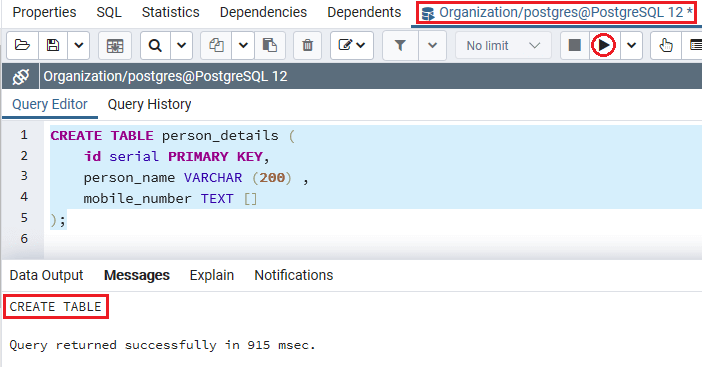
Task: Open Dependents tab
Action: pyautogui.click(x=364, y=13)
